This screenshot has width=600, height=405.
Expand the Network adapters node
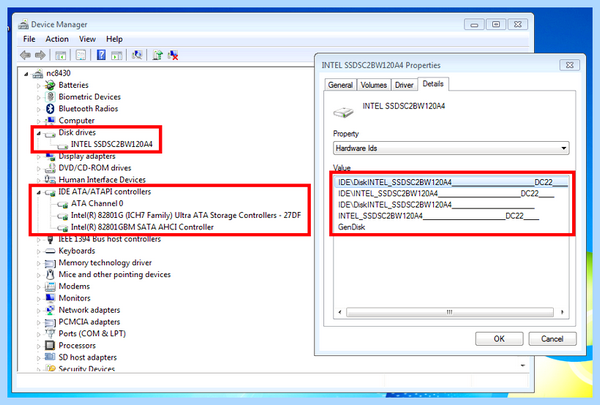coord(38,310)
